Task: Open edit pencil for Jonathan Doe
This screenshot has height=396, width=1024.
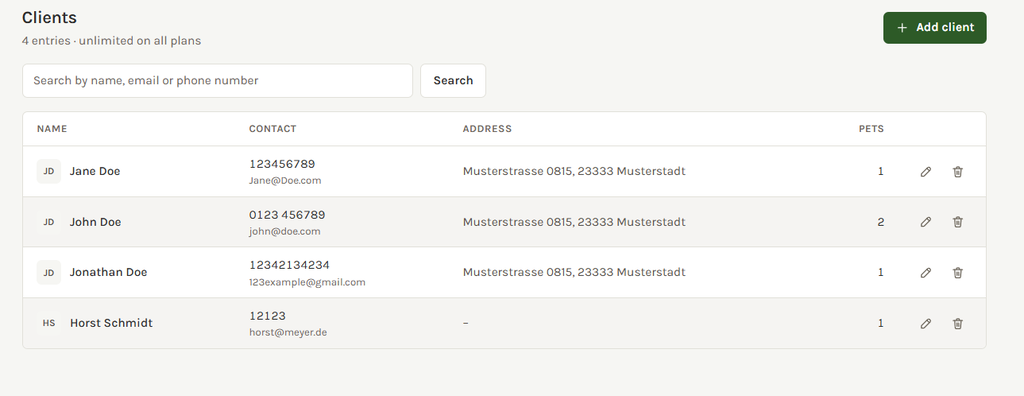Action: click(x=925, y=272)
